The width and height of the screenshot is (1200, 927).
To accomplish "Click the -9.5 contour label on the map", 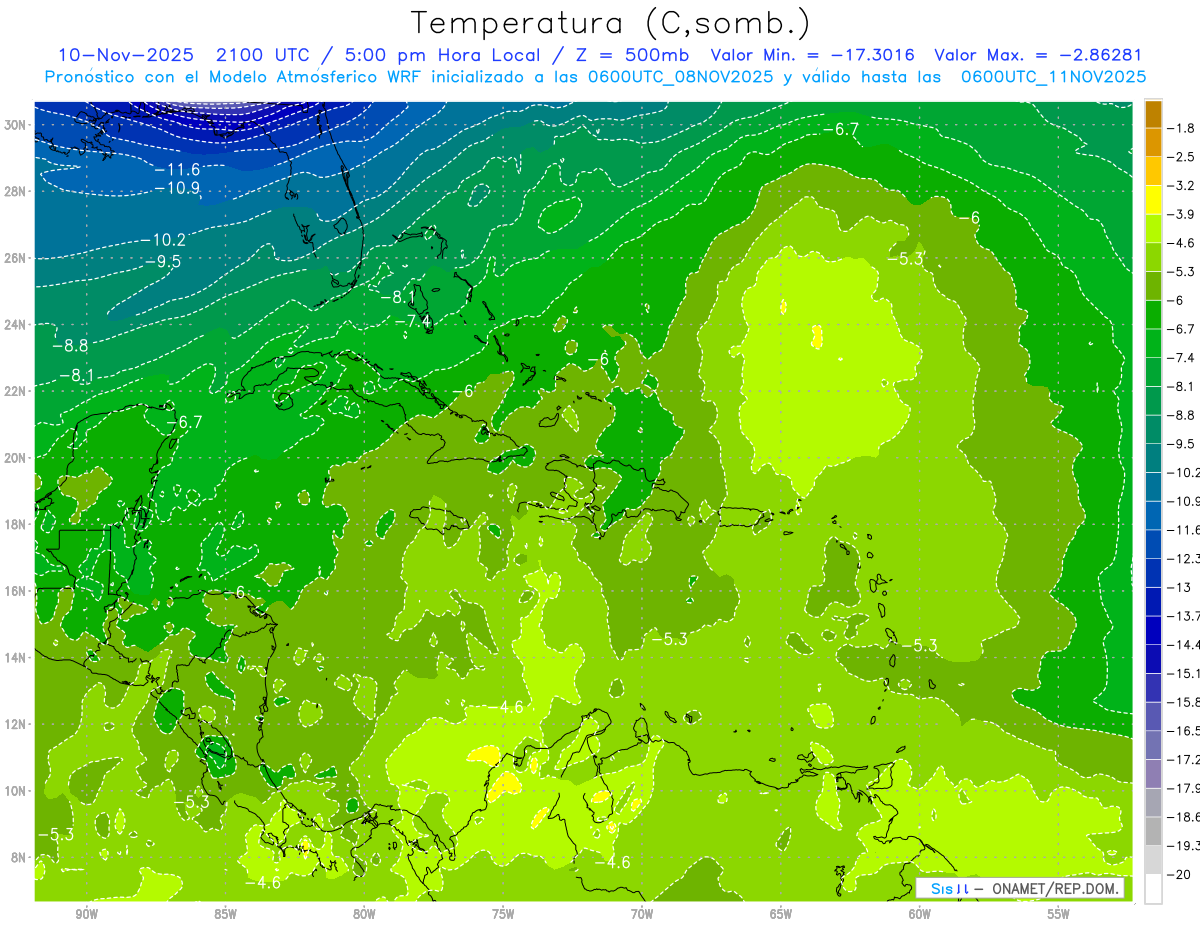I will click(163, 261).
